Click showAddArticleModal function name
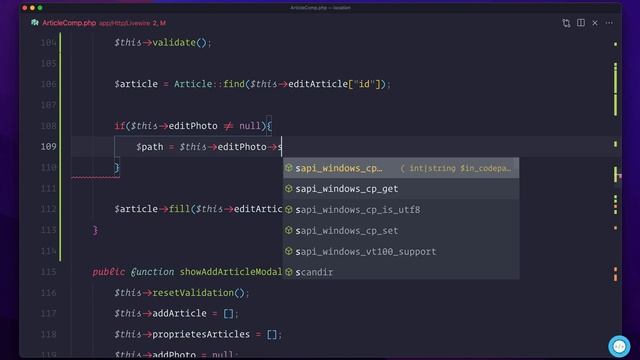 pos(231,272)
